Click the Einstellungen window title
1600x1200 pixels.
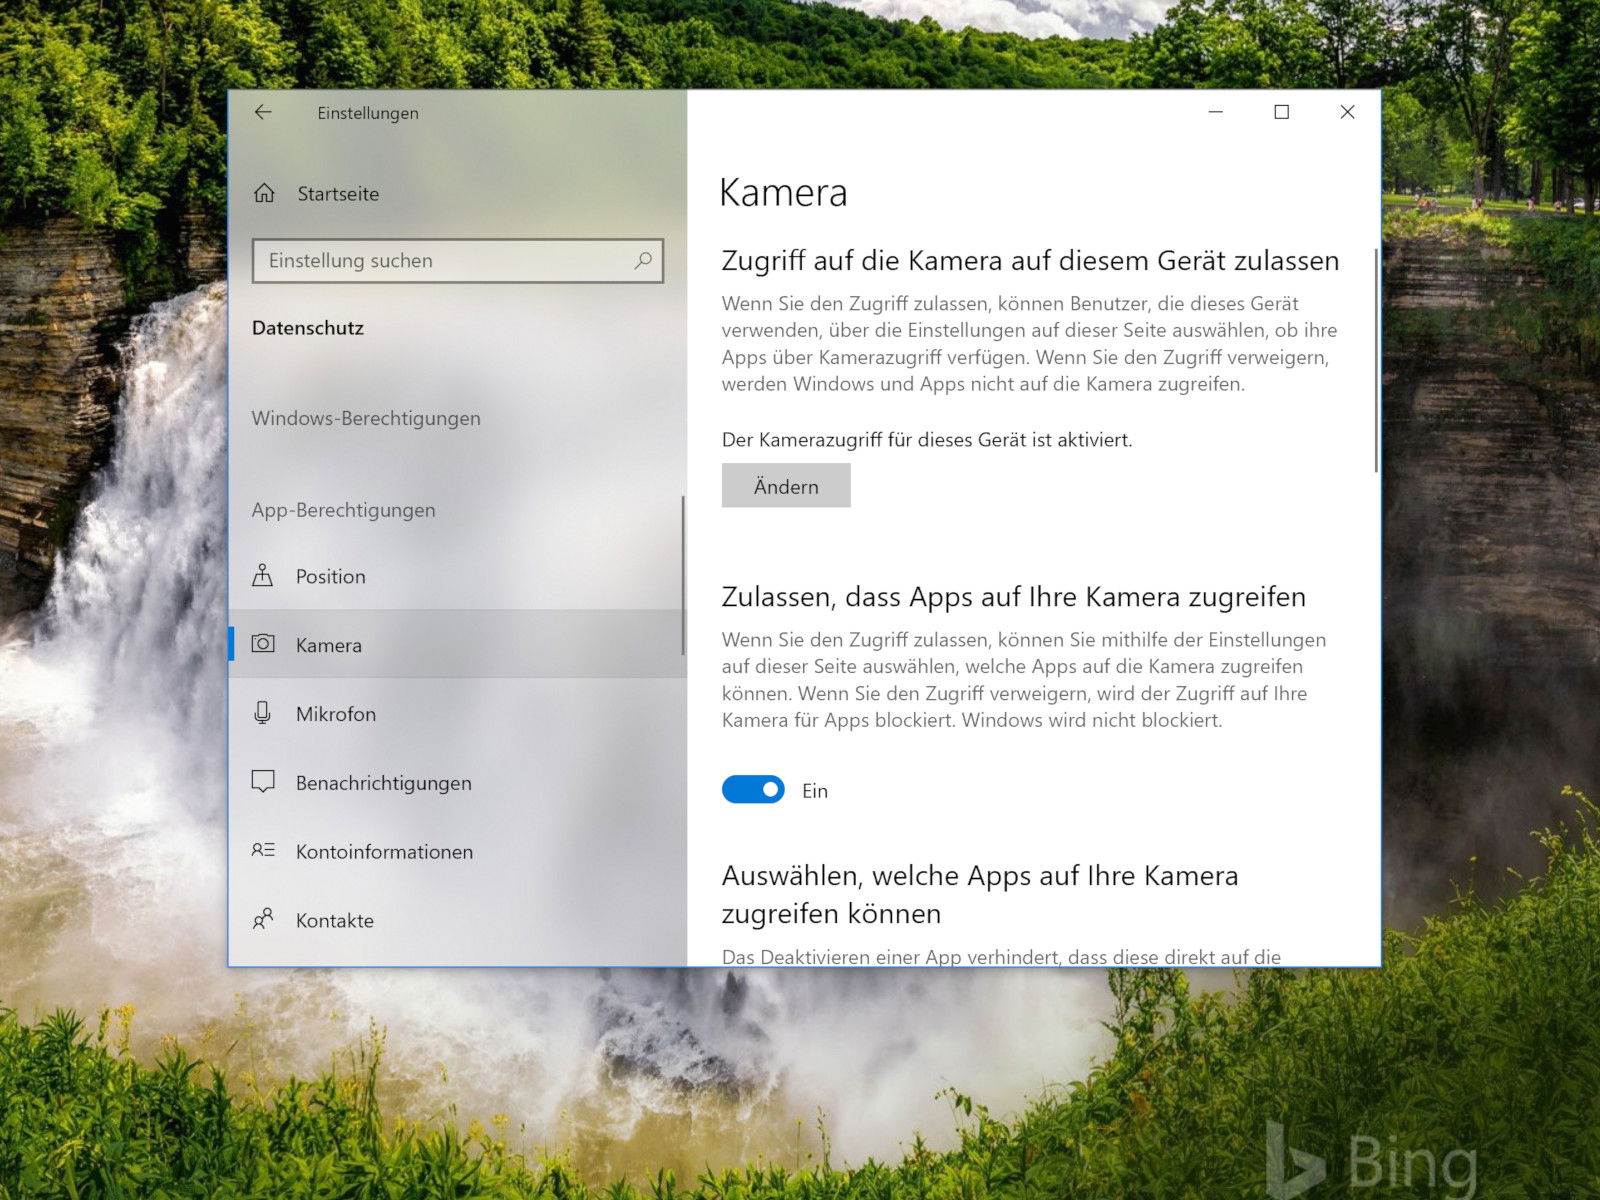(368, 113)
